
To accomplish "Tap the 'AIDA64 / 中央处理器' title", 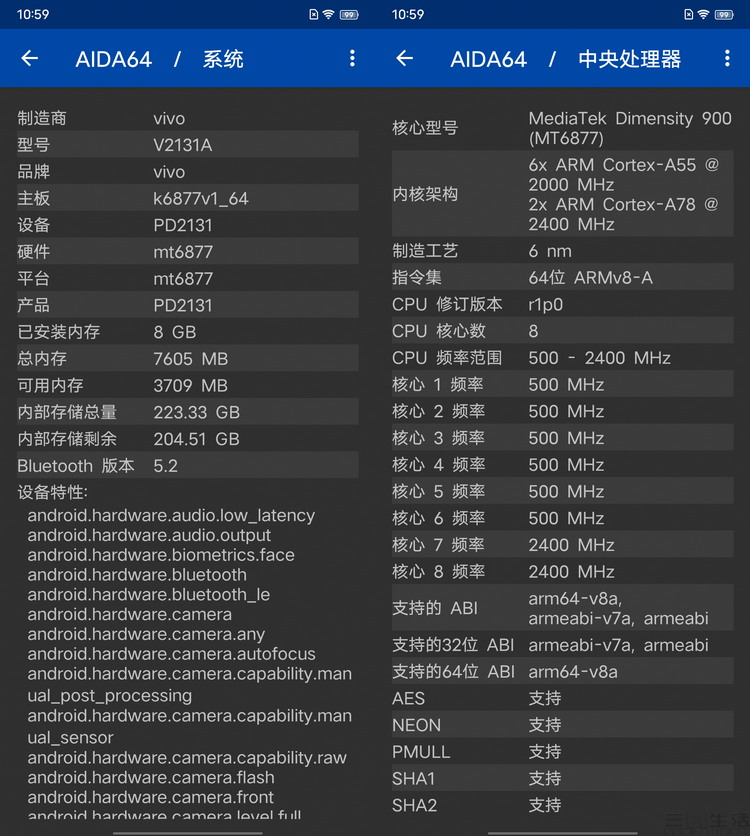I will [566, 59].
